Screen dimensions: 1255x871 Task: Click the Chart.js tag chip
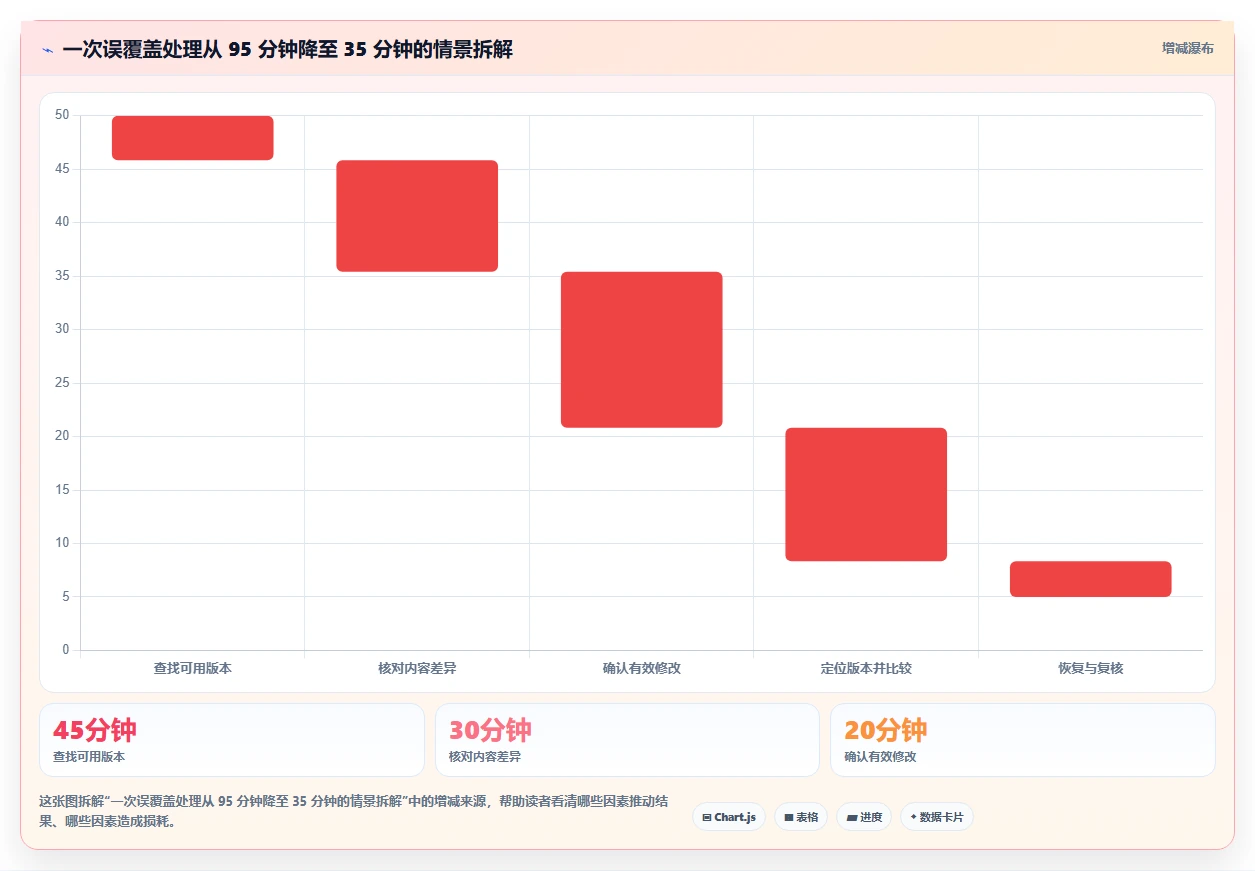[x=729, y=817]
